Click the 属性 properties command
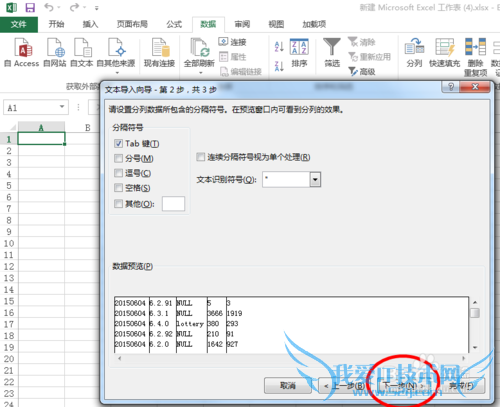 pyautogui.click(x=233, y=57)
